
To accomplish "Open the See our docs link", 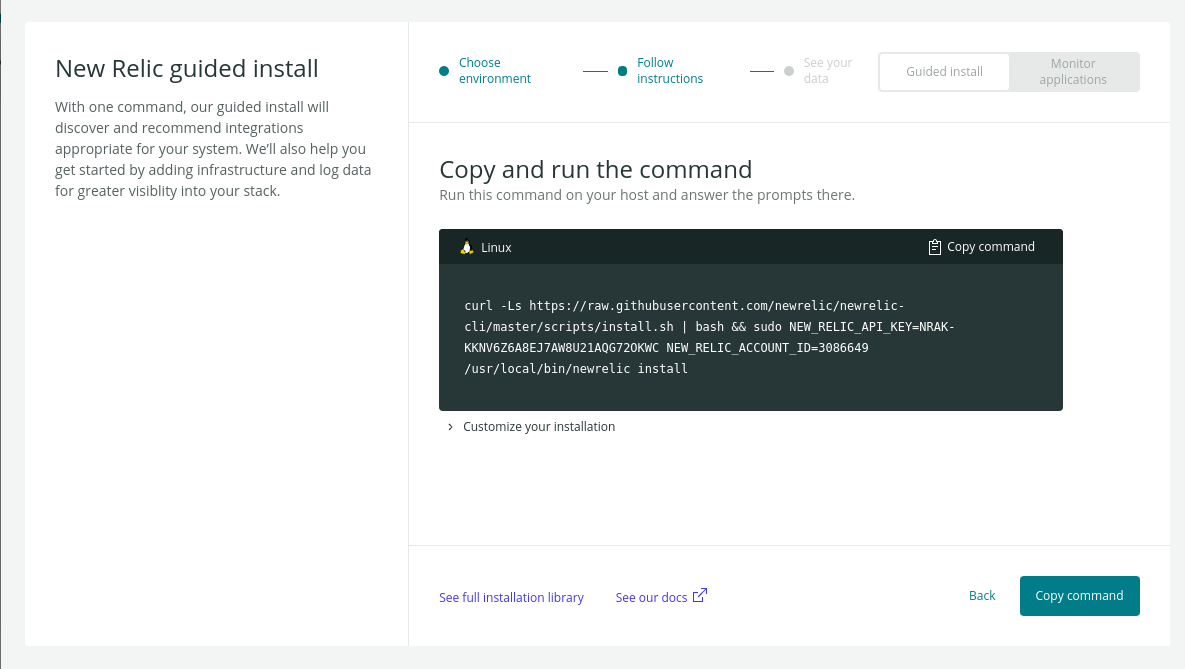I will coord(651,597).
